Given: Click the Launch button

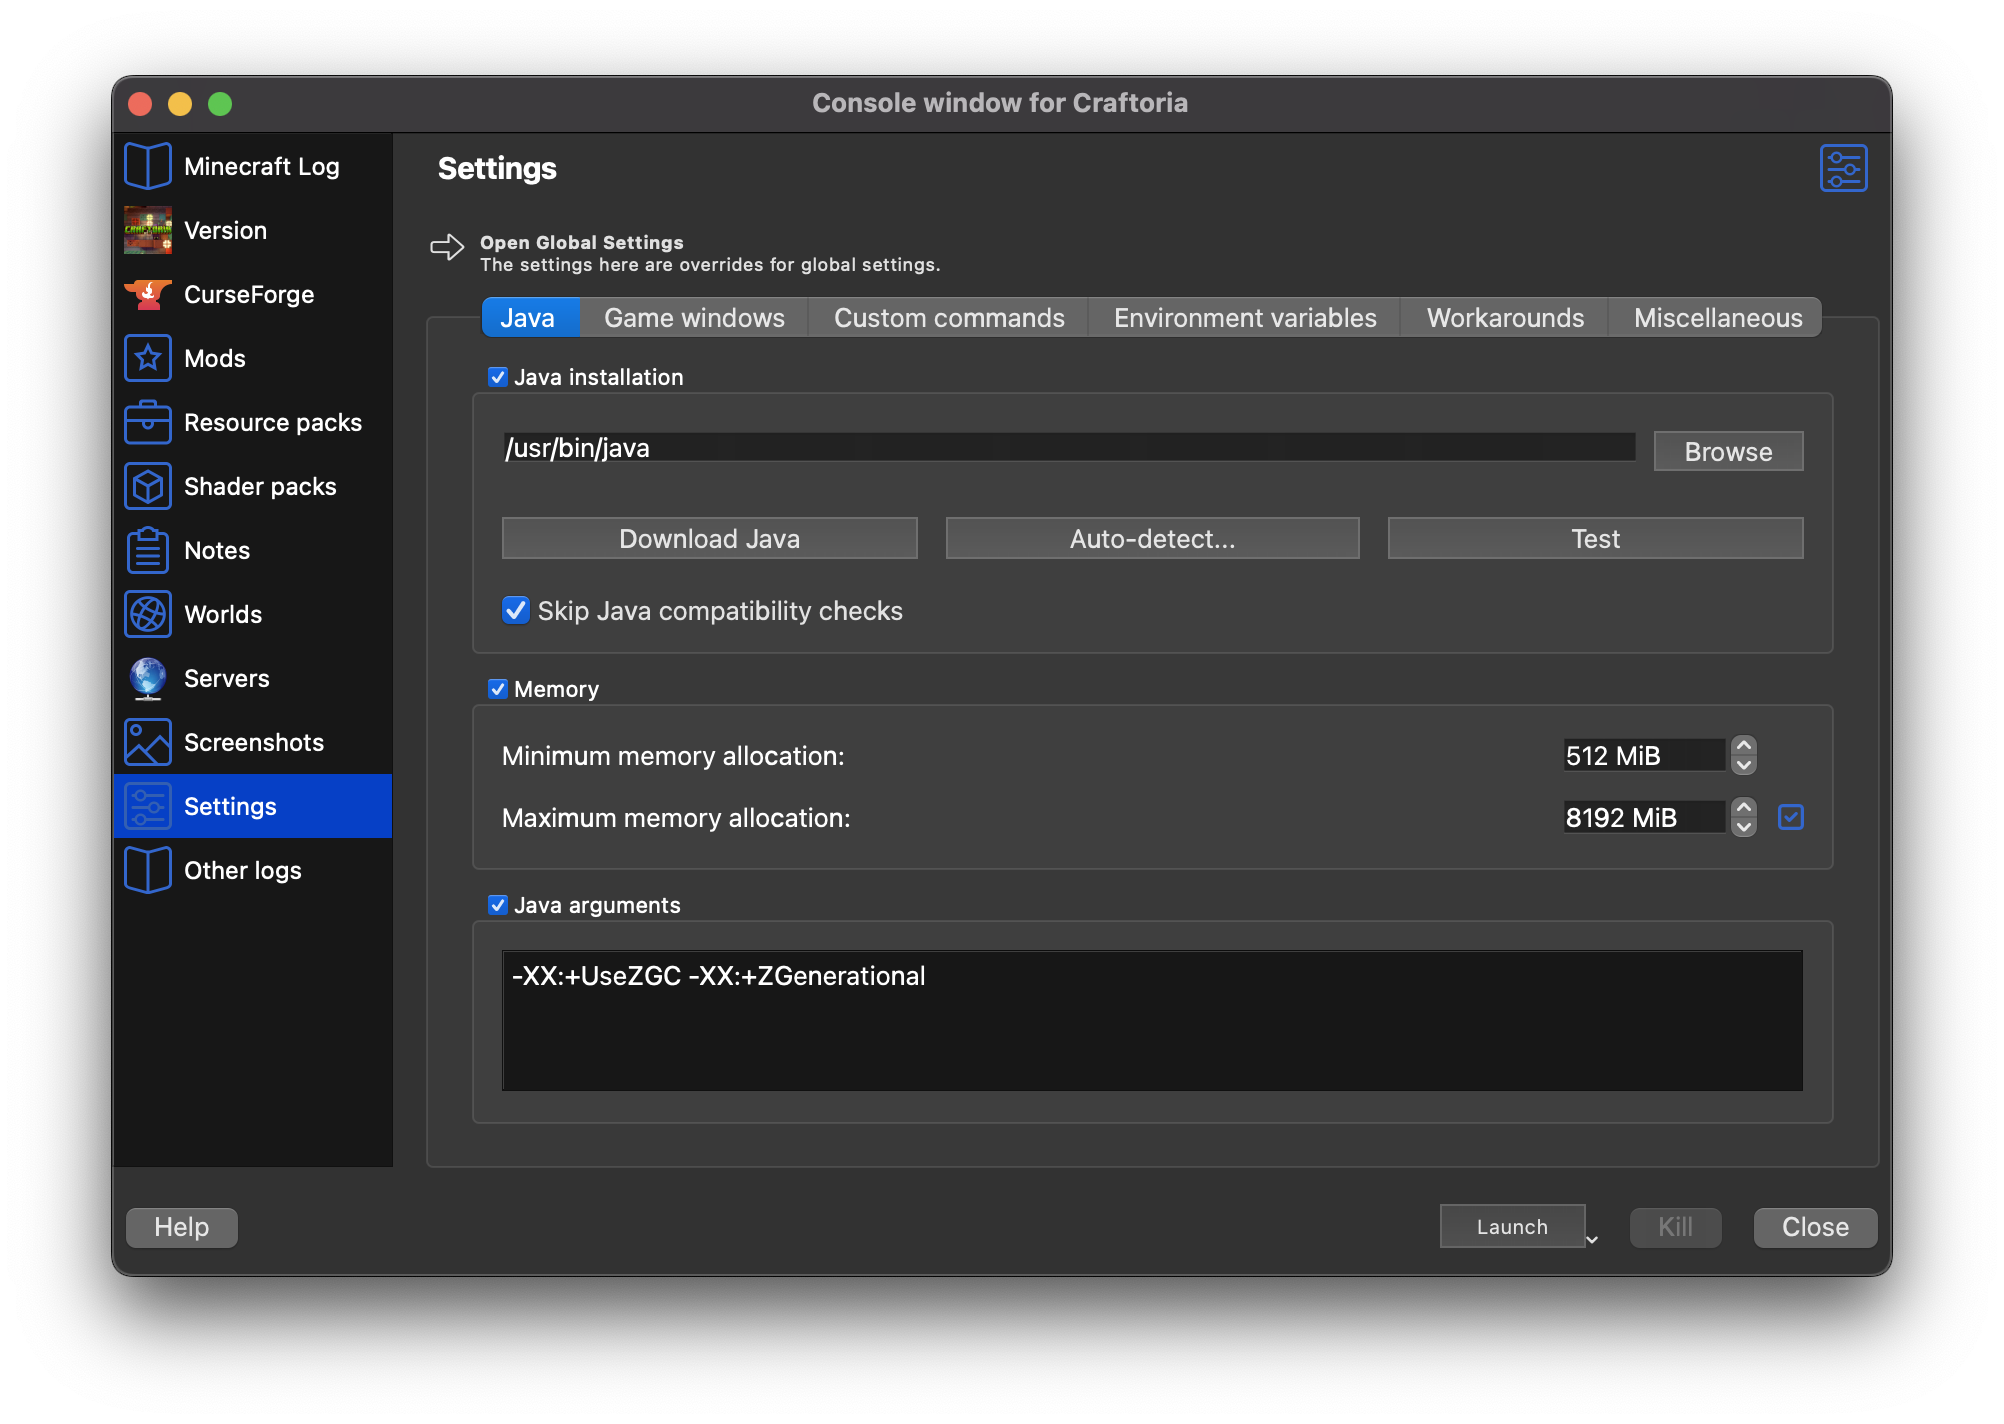Looking at the screenshot, I should pos(1512,1226).
